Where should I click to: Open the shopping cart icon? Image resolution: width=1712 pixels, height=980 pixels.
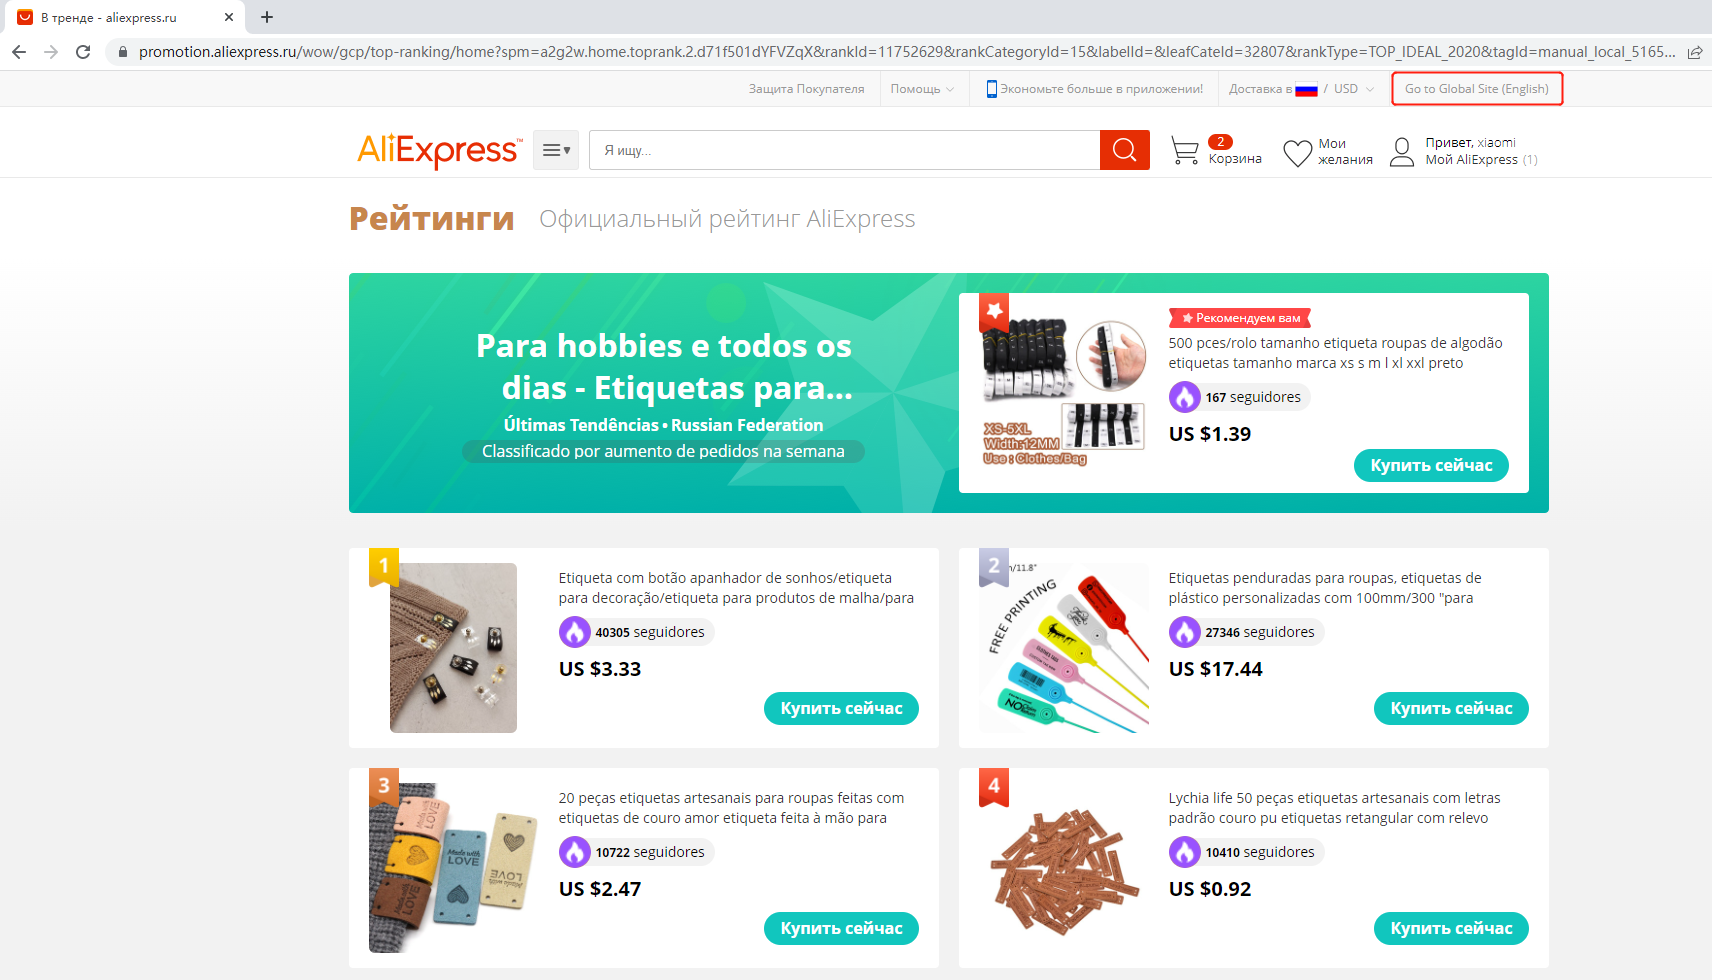click(1185, 151)
